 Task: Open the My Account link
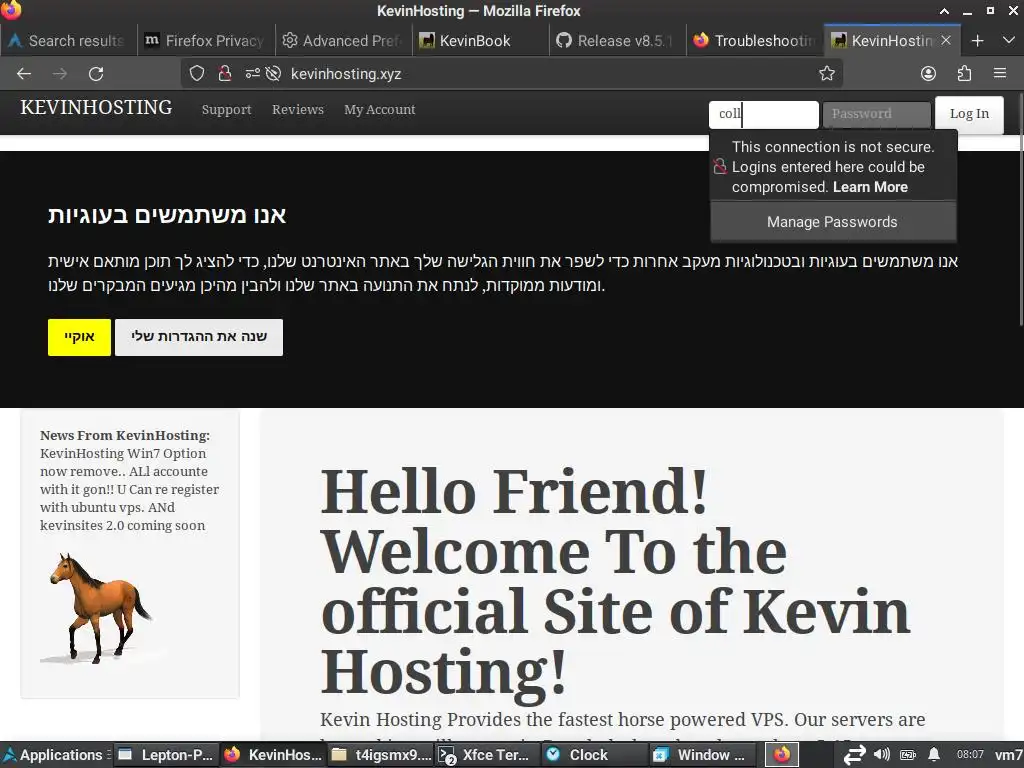point(379,110)
